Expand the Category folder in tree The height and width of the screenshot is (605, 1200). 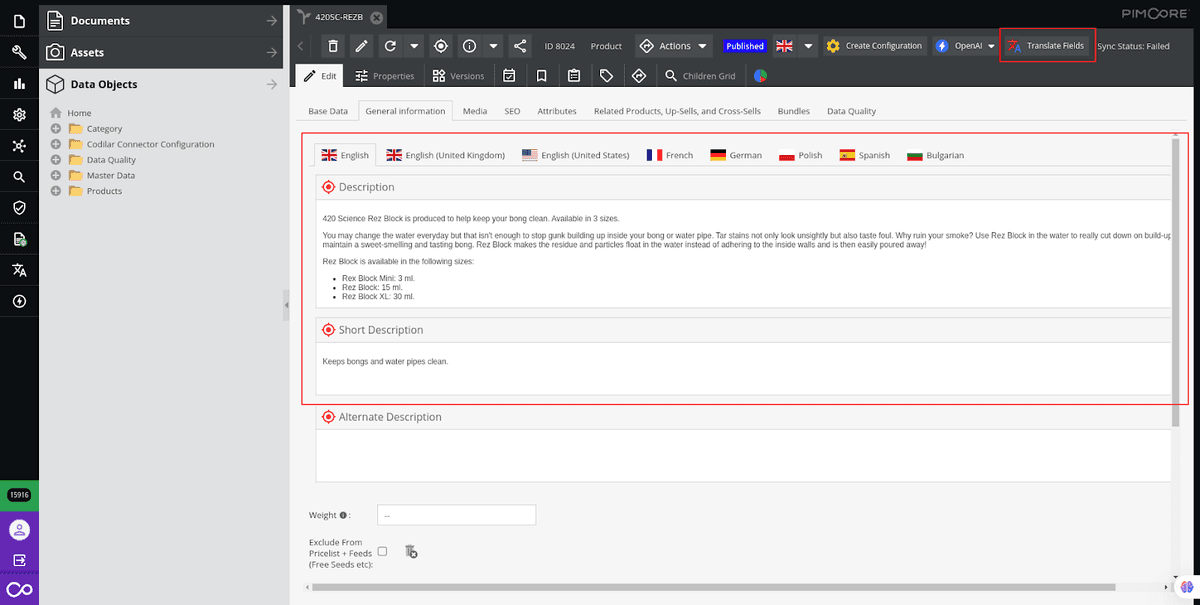coord(56,129)
